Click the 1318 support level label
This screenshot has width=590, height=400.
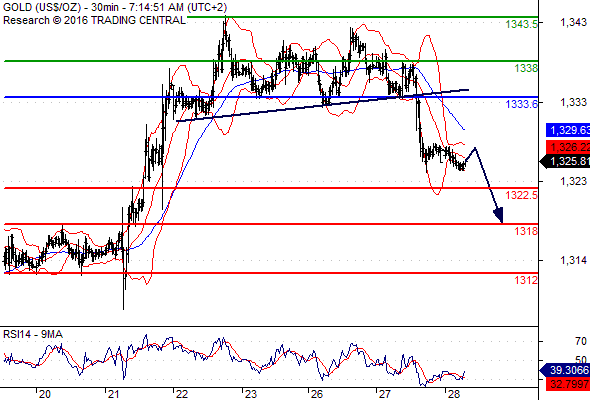[x=526, y=231]
